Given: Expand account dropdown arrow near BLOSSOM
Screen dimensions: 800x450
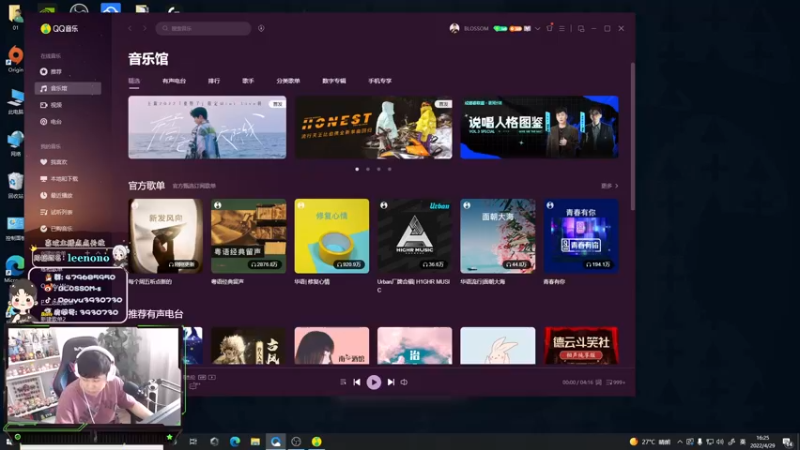Looking at the screenshot, I should (x=537, y=29).
